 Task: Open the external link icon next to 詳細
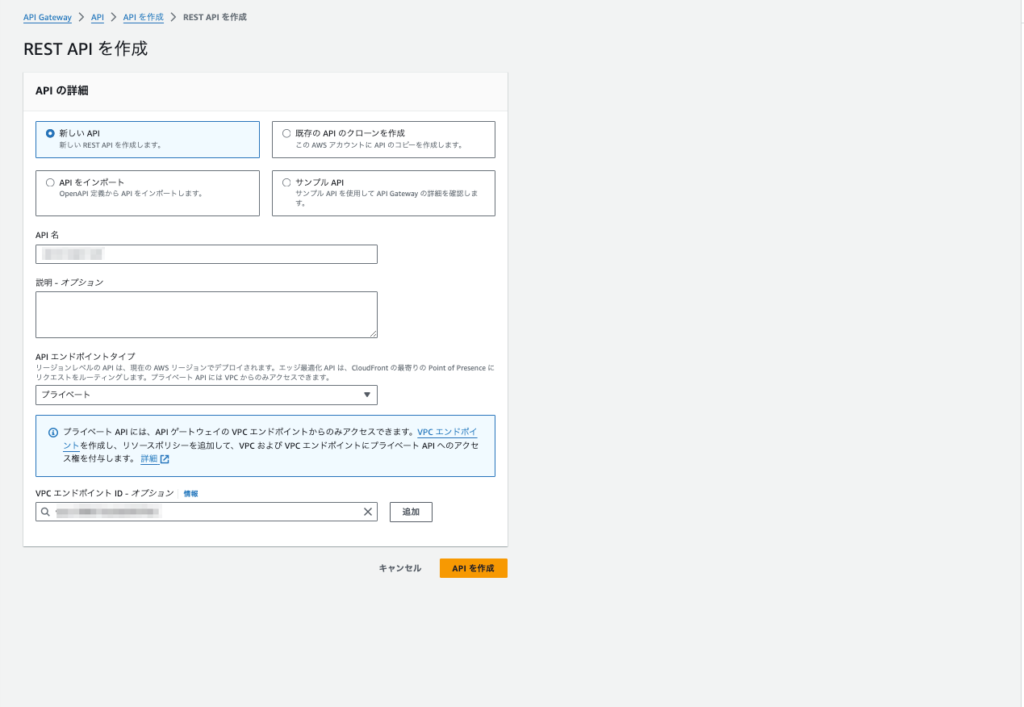tap(164, 460)
